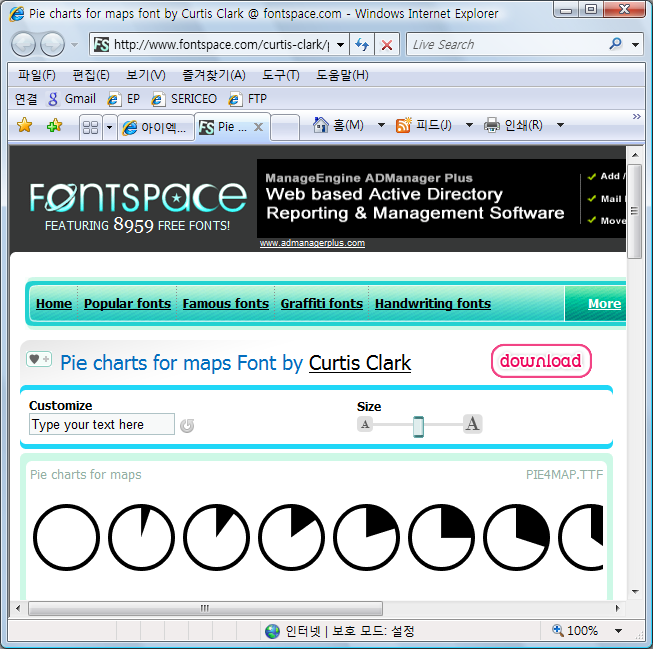Open the SERICEO favorite link
653x649 pixels.
(184, 99)
